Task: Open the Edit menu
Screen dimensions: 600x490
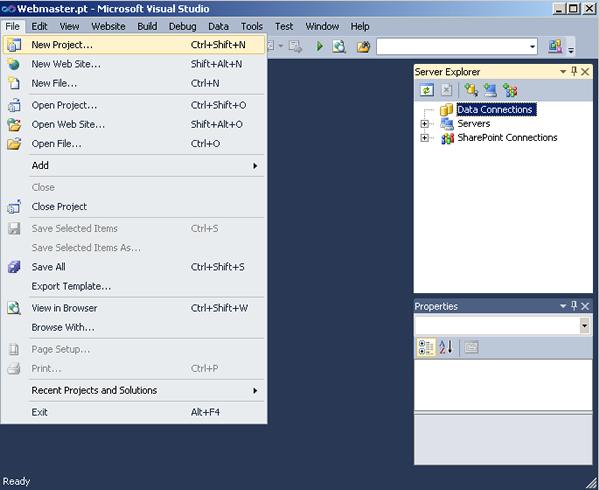Action: [39, 26]
